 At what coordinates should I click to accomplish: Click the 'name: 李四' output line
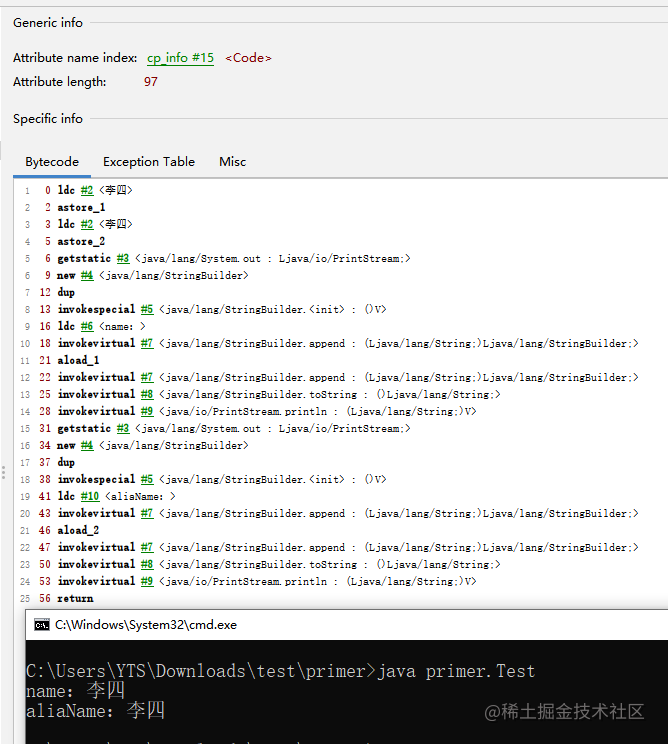[75, 690]
